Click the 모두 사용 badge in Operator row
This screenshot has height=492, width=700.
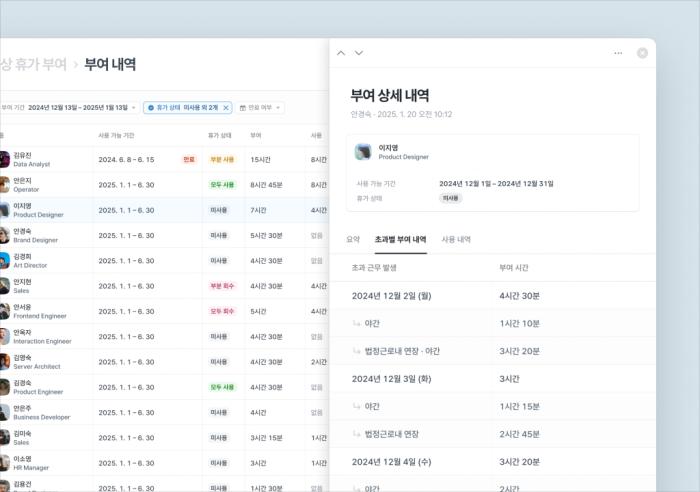[222, 185]
